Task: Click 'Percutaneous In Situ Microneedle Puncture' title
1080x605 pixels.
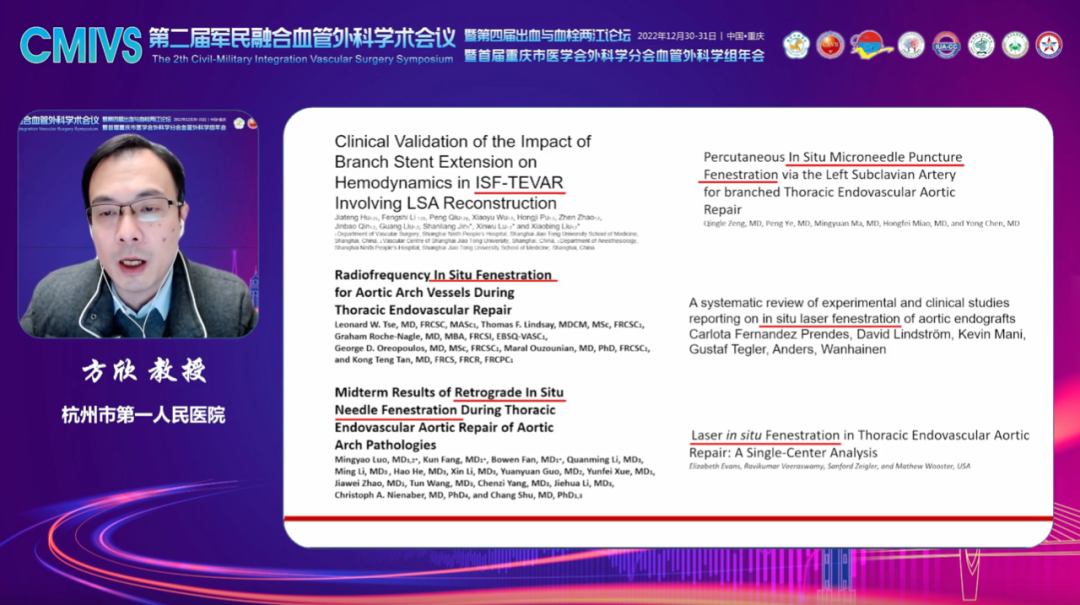Action: [833, 157]
